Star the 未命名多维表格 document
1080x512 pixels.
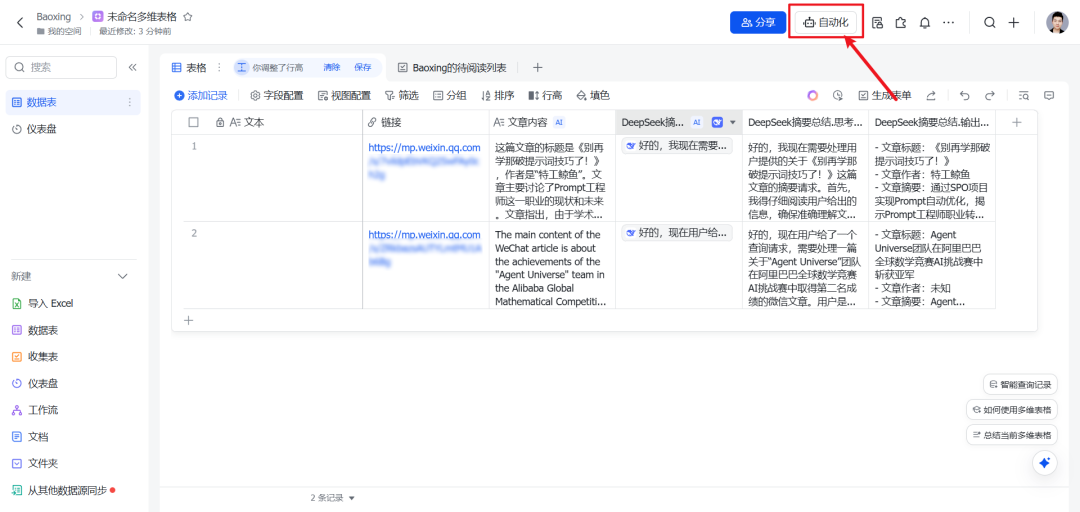tap(187, 17)
